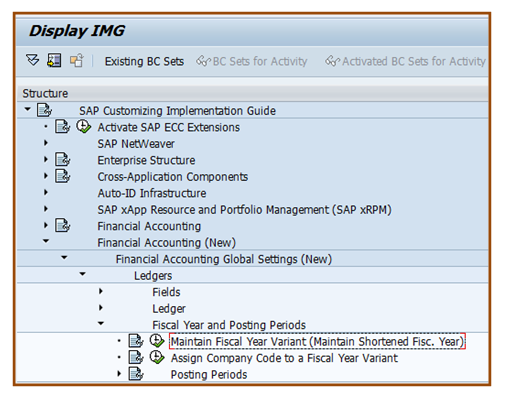
Task: Collapse the Ledgers node
Action: [83, 274]
